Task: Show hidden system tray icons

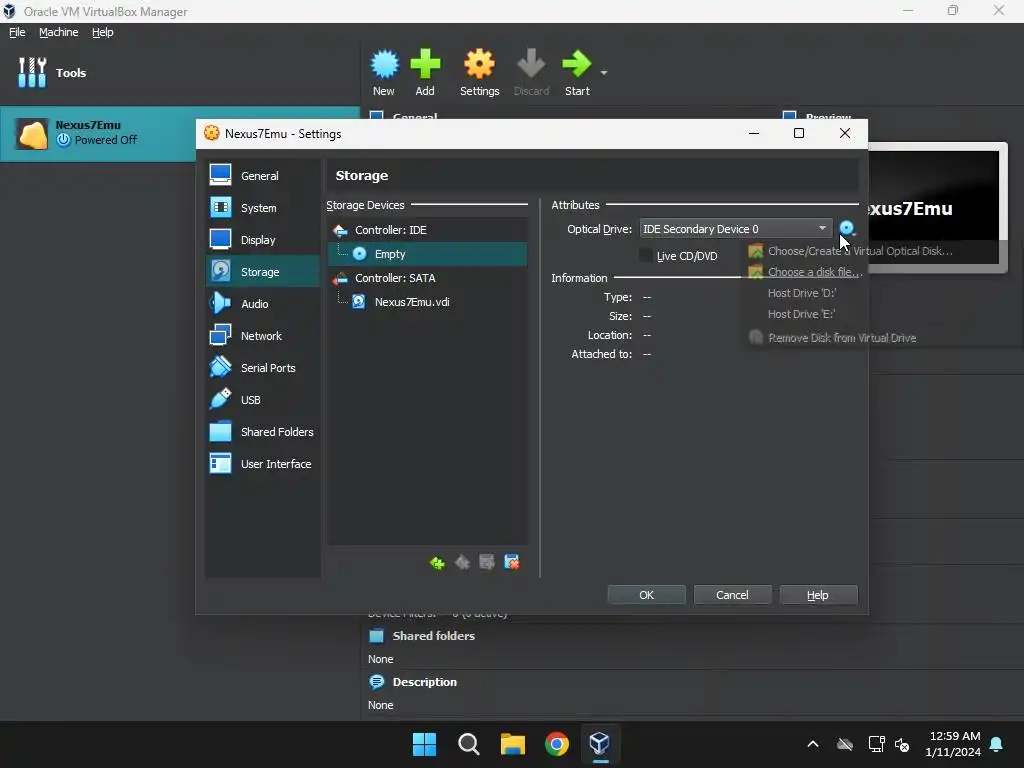Action: pyautogui.click(x=813, y=744)
